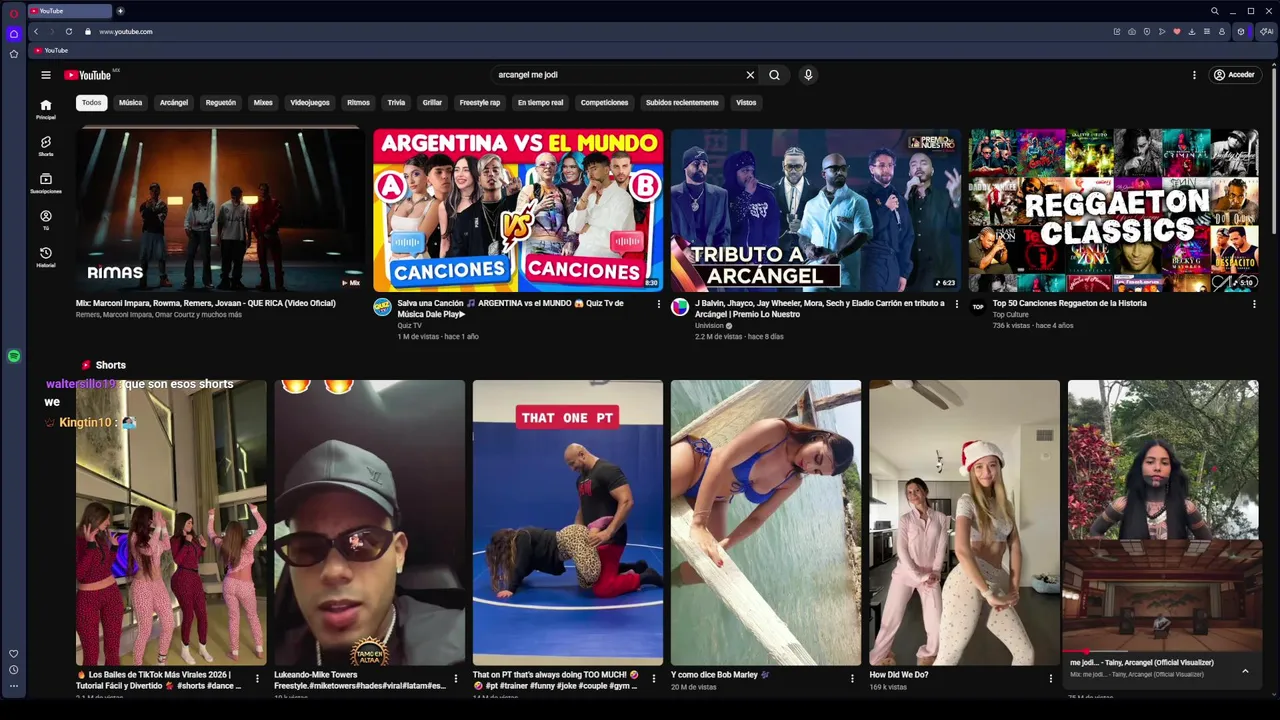Click the Acceder sign-in button
This screenshot has height=720, width=1280.
tap(1234, 75)
